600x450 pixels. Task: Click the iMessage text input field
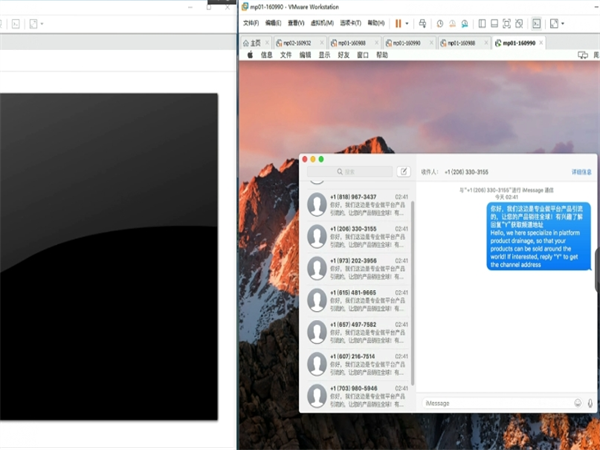pos(495,403)
